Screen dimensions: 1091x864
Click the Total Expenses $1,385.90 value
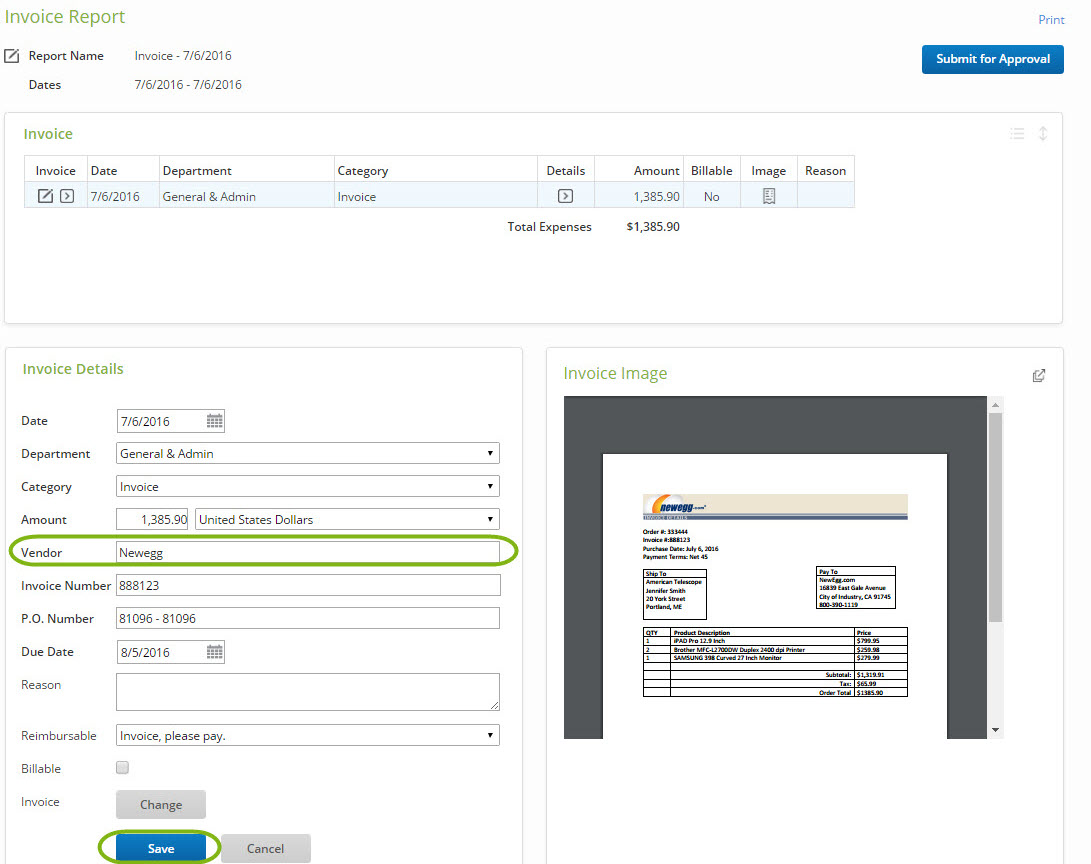653,227
